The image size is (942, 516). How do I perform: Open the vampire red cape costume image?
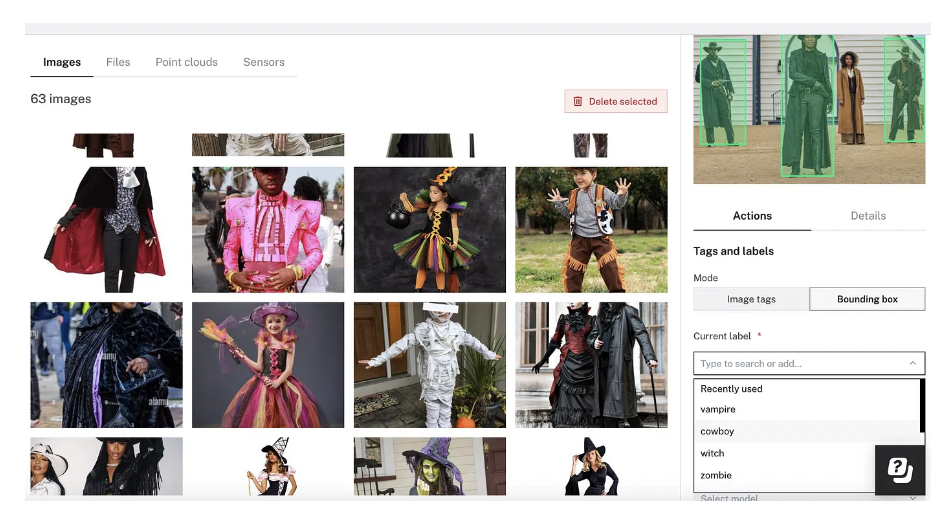[x=106, y=229]
